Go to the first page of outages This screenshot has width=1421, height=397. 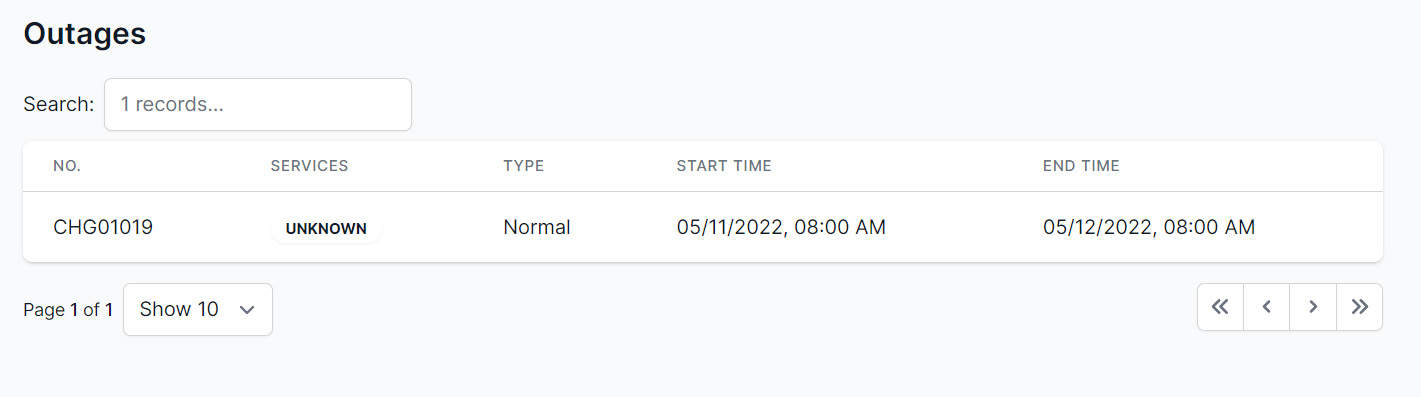click(1220, 307)
